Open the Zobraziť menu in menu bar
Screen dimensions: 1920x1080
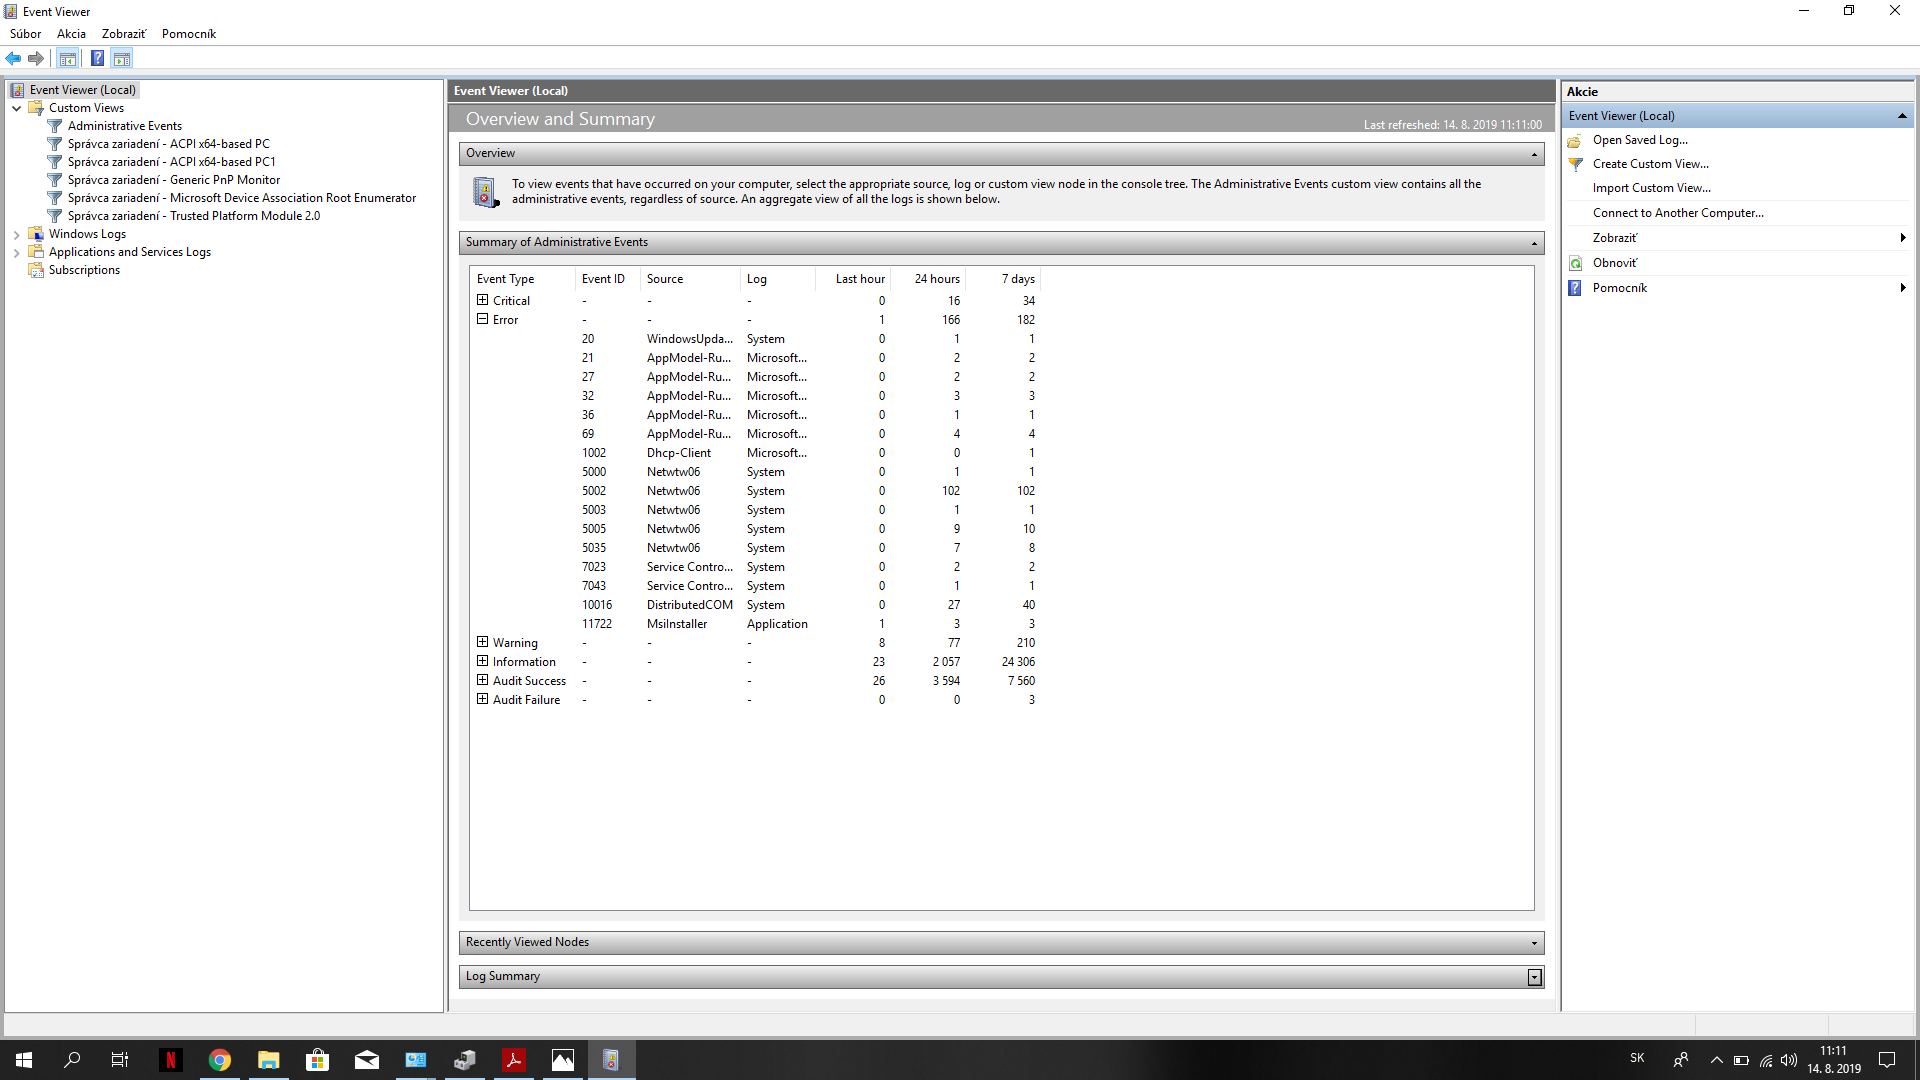(x=124, y=34)
